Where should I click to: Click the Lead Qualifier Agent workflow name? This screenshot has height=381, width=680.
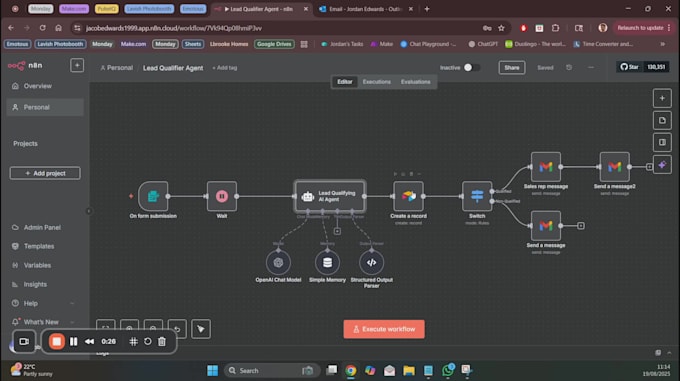(173, 68)
